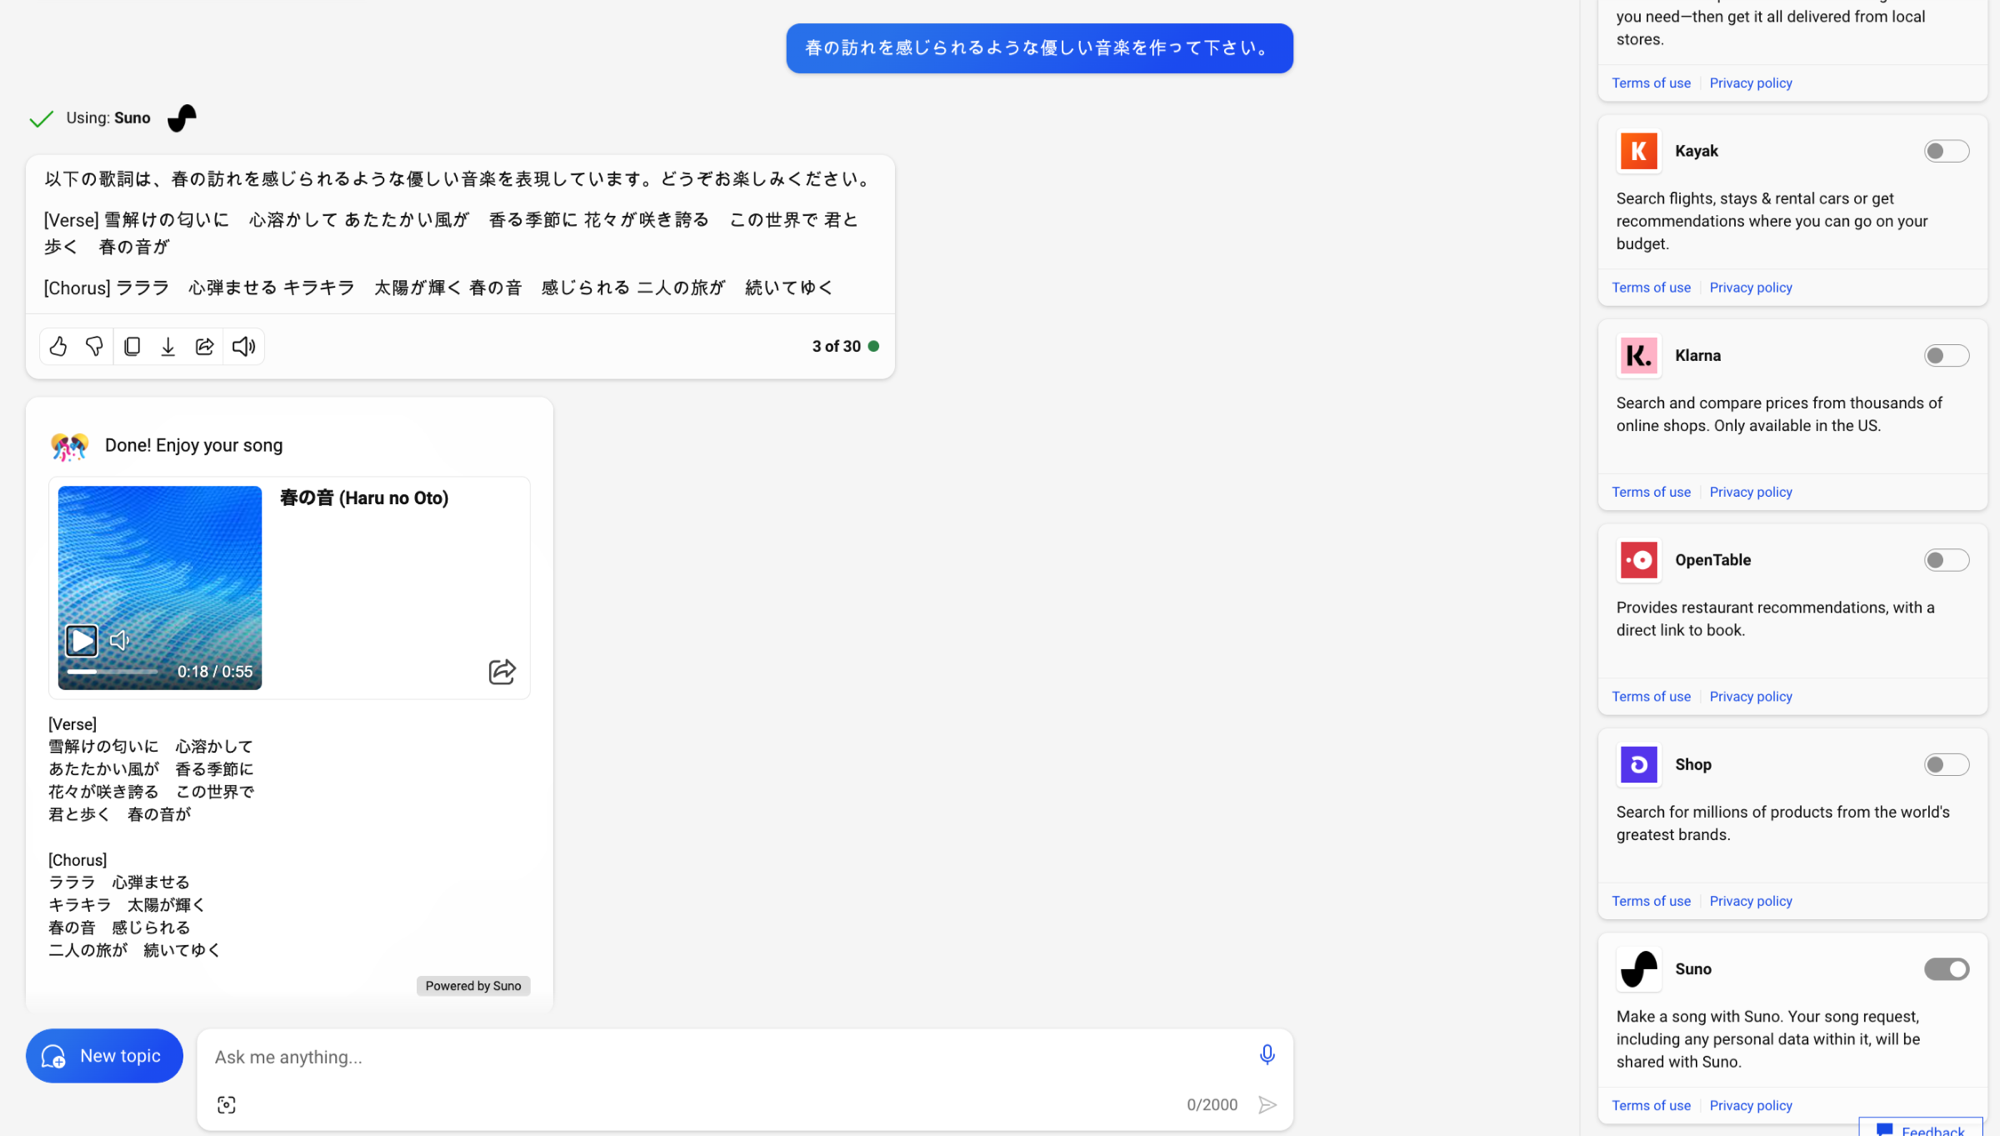2000x1136 pixels.
Task: Open Shop Terms of use link
Action: pos(1651,901)
